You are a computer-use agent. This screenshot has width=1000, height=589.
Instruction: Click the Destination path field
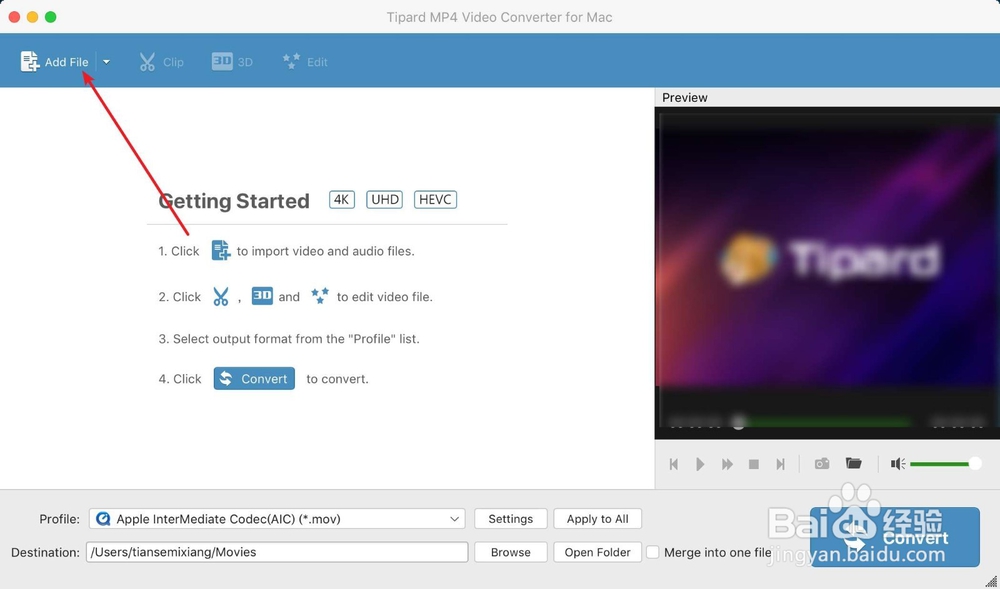(277, 552)
